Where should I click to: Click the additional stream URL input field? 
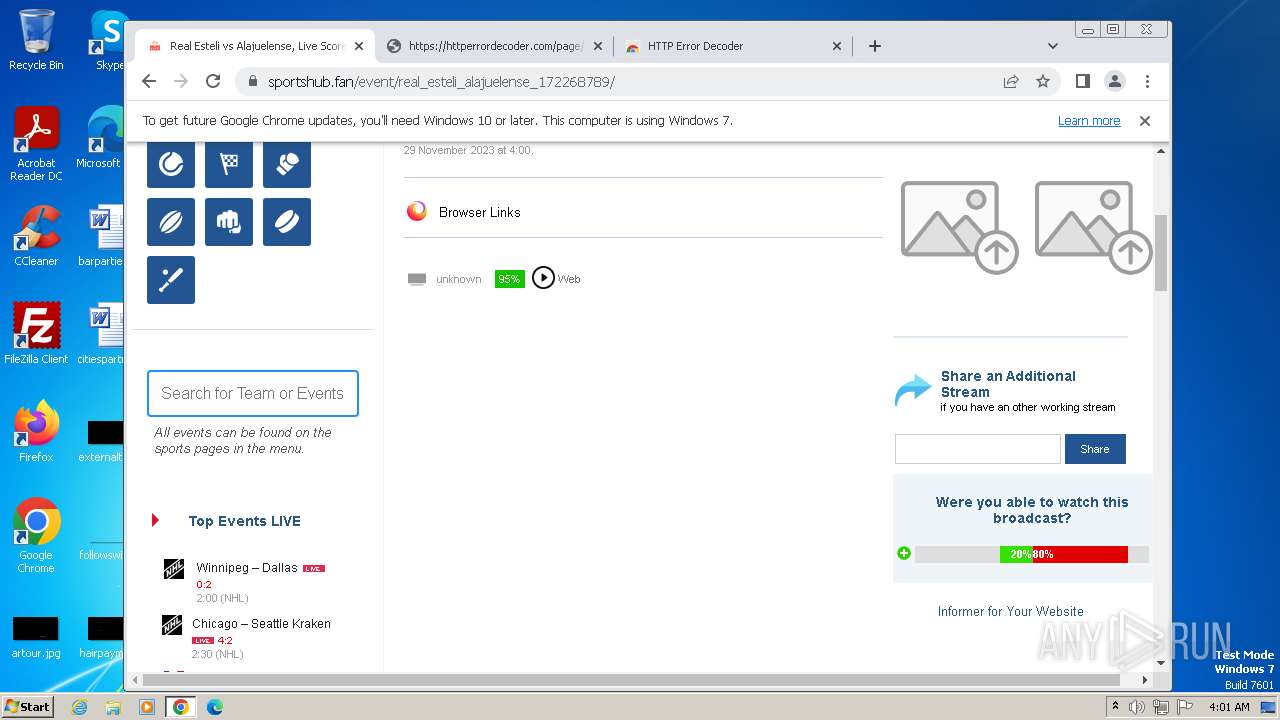tap(978, 449)
